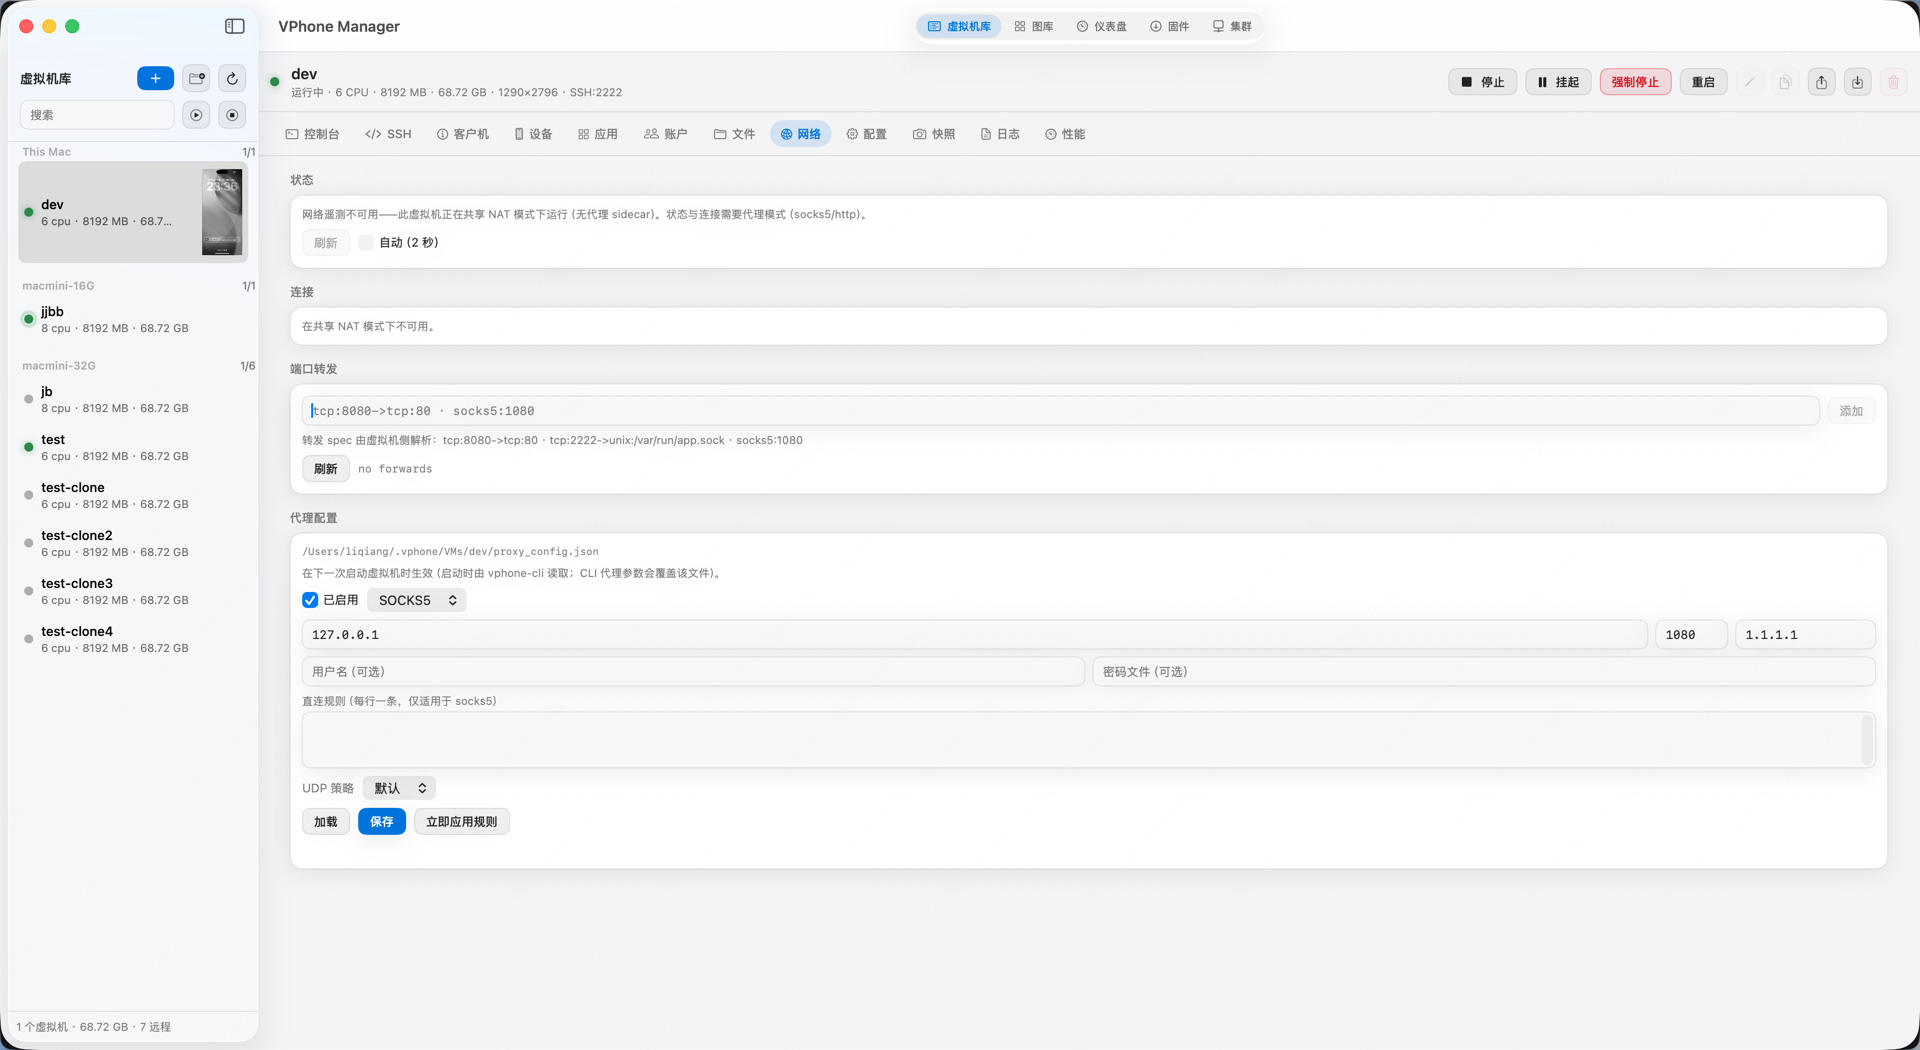1920x1050 pixels.
Task: Click the circular-arrow refresh icon in the sidebar header
Action: (x=232, y=78)
